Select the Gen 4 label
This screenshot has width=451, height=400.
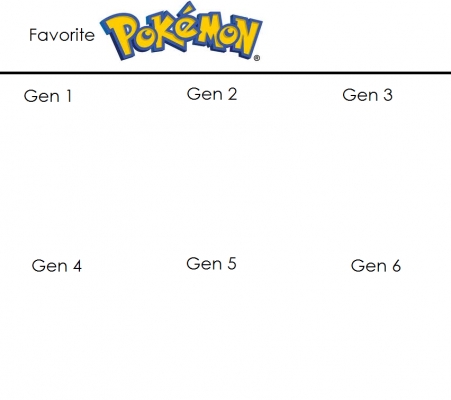[57, 266]
